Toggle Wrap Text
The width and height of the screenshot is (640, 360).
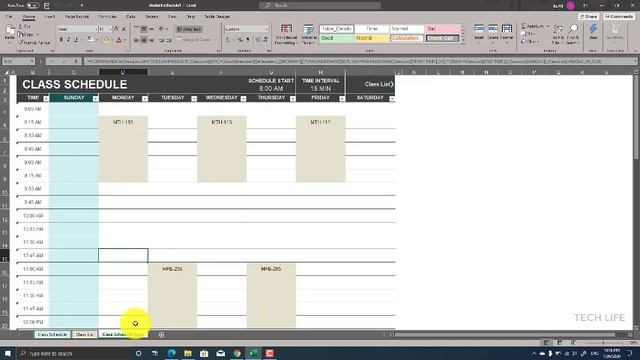click(x=189, y=29)
